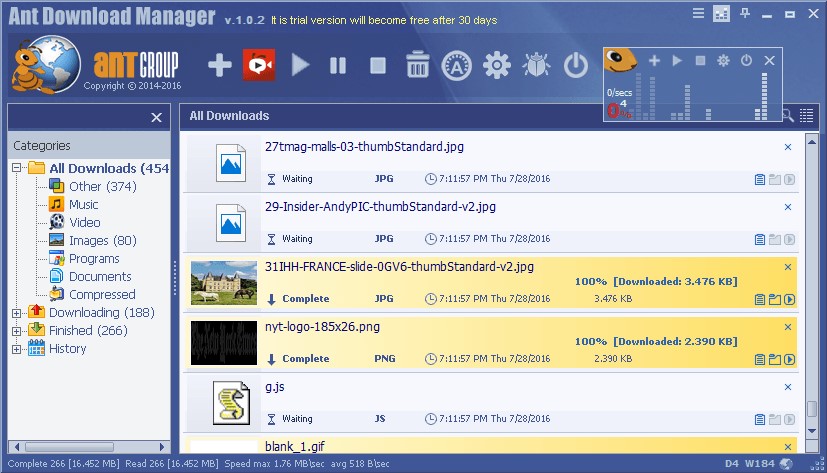Viewport: 827px width, 473px height.
Task: Close the floating speed widget
Action: click(770, 61)
